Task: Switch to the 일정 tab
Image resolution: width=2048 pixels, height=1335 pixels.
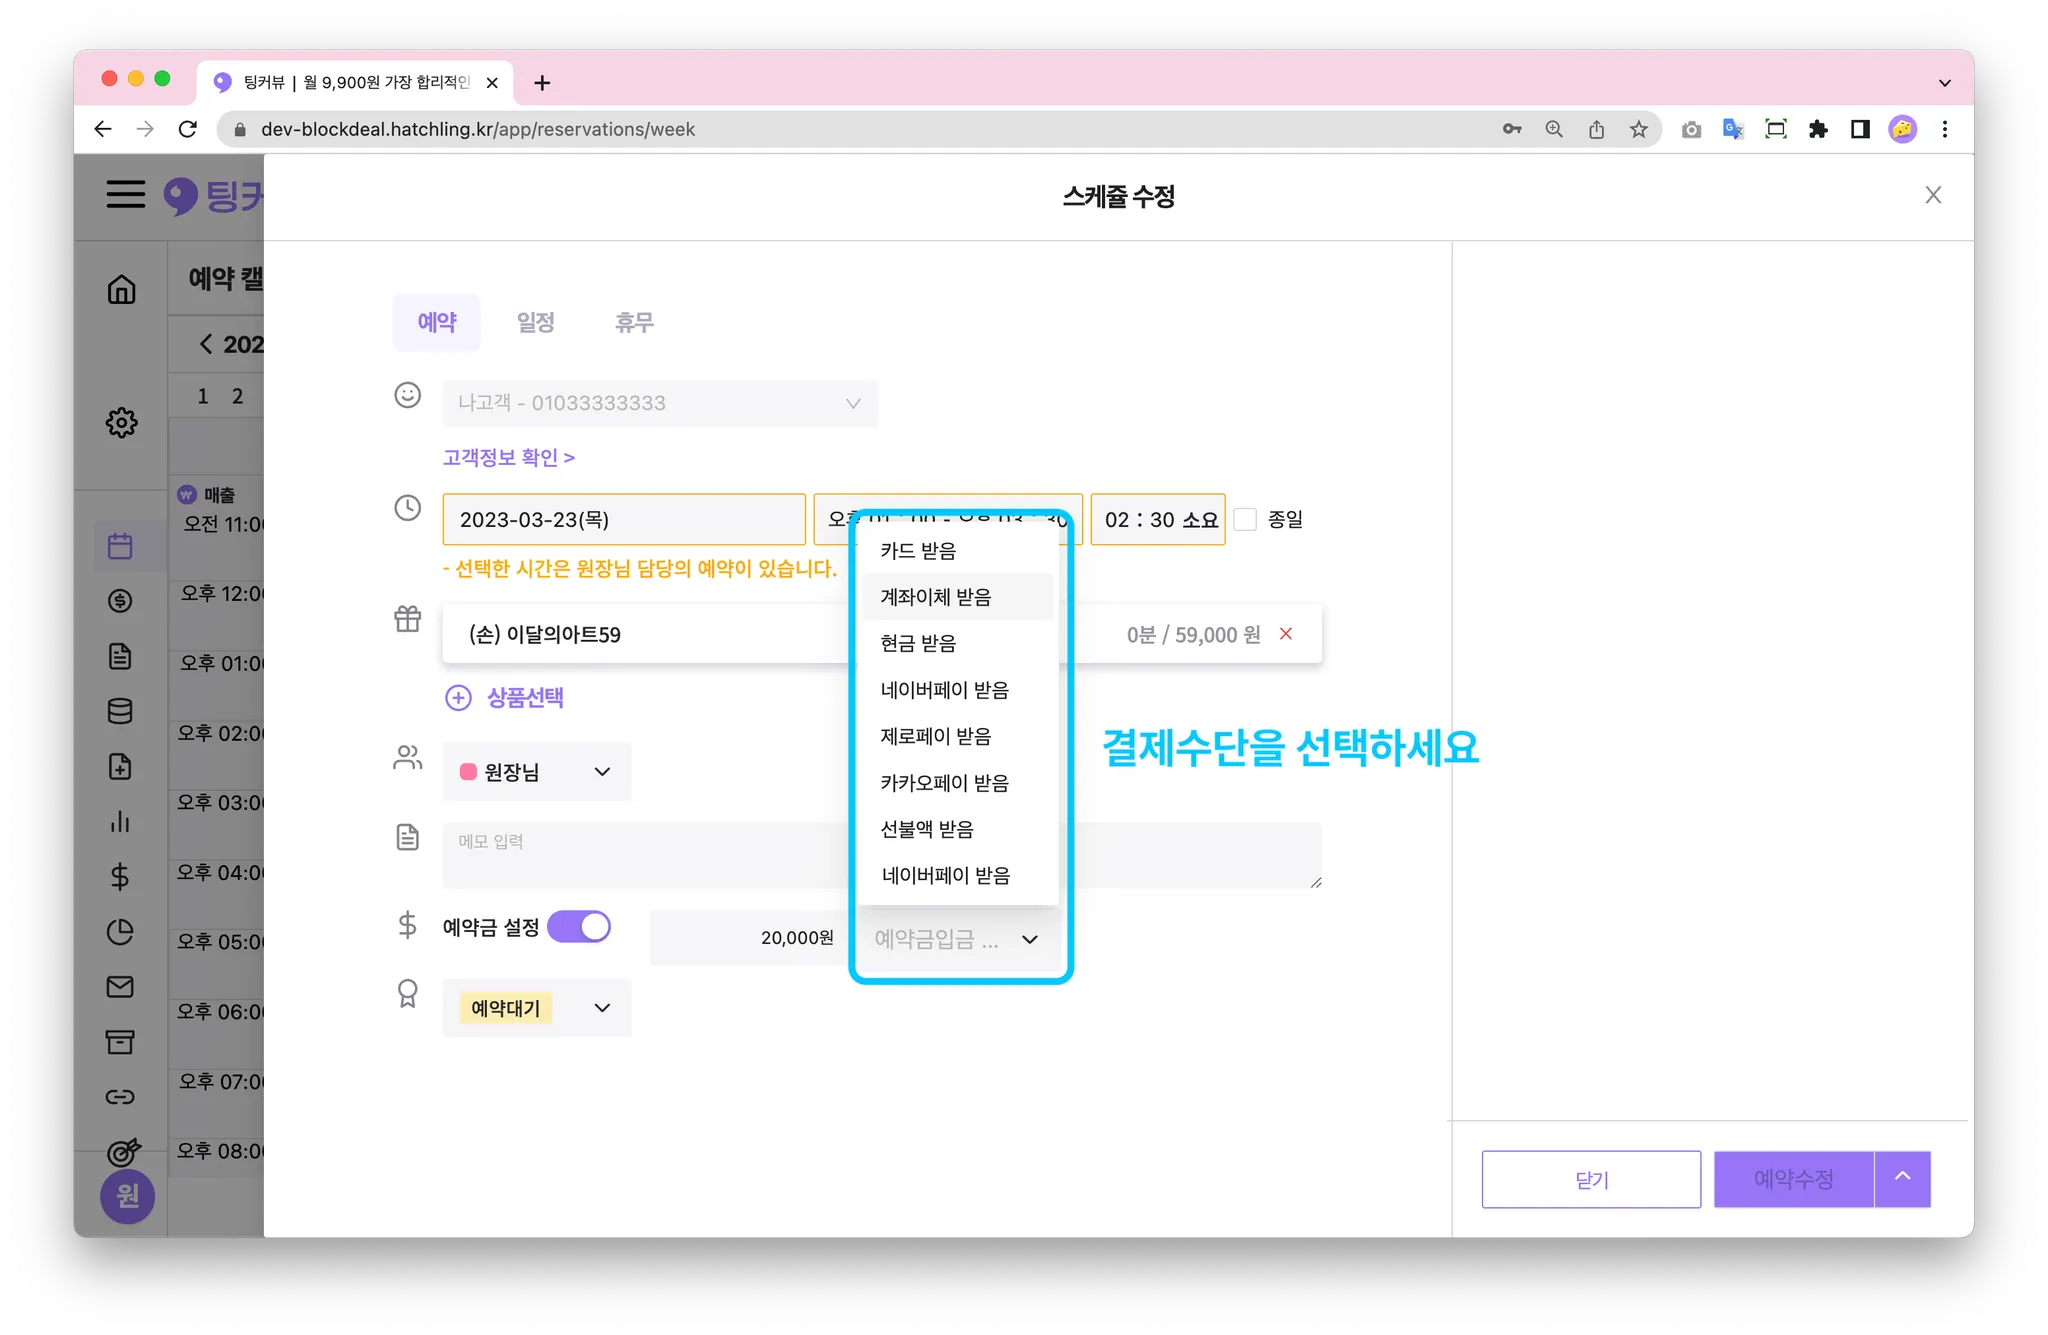Action: tap(535, 322)
